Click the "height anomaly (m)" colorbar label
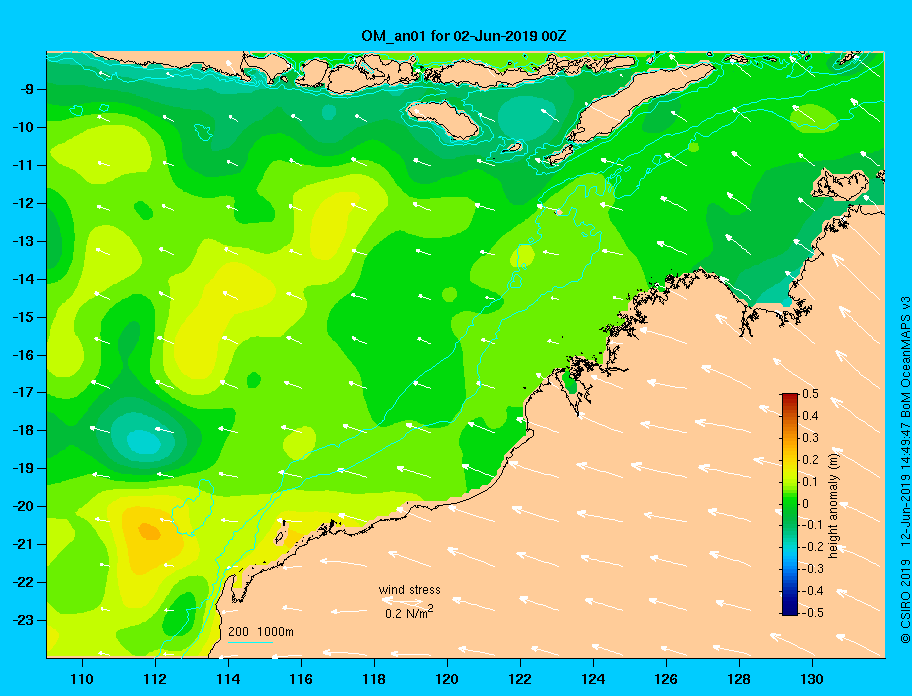912x696 pixels. [x=833, y=506]
